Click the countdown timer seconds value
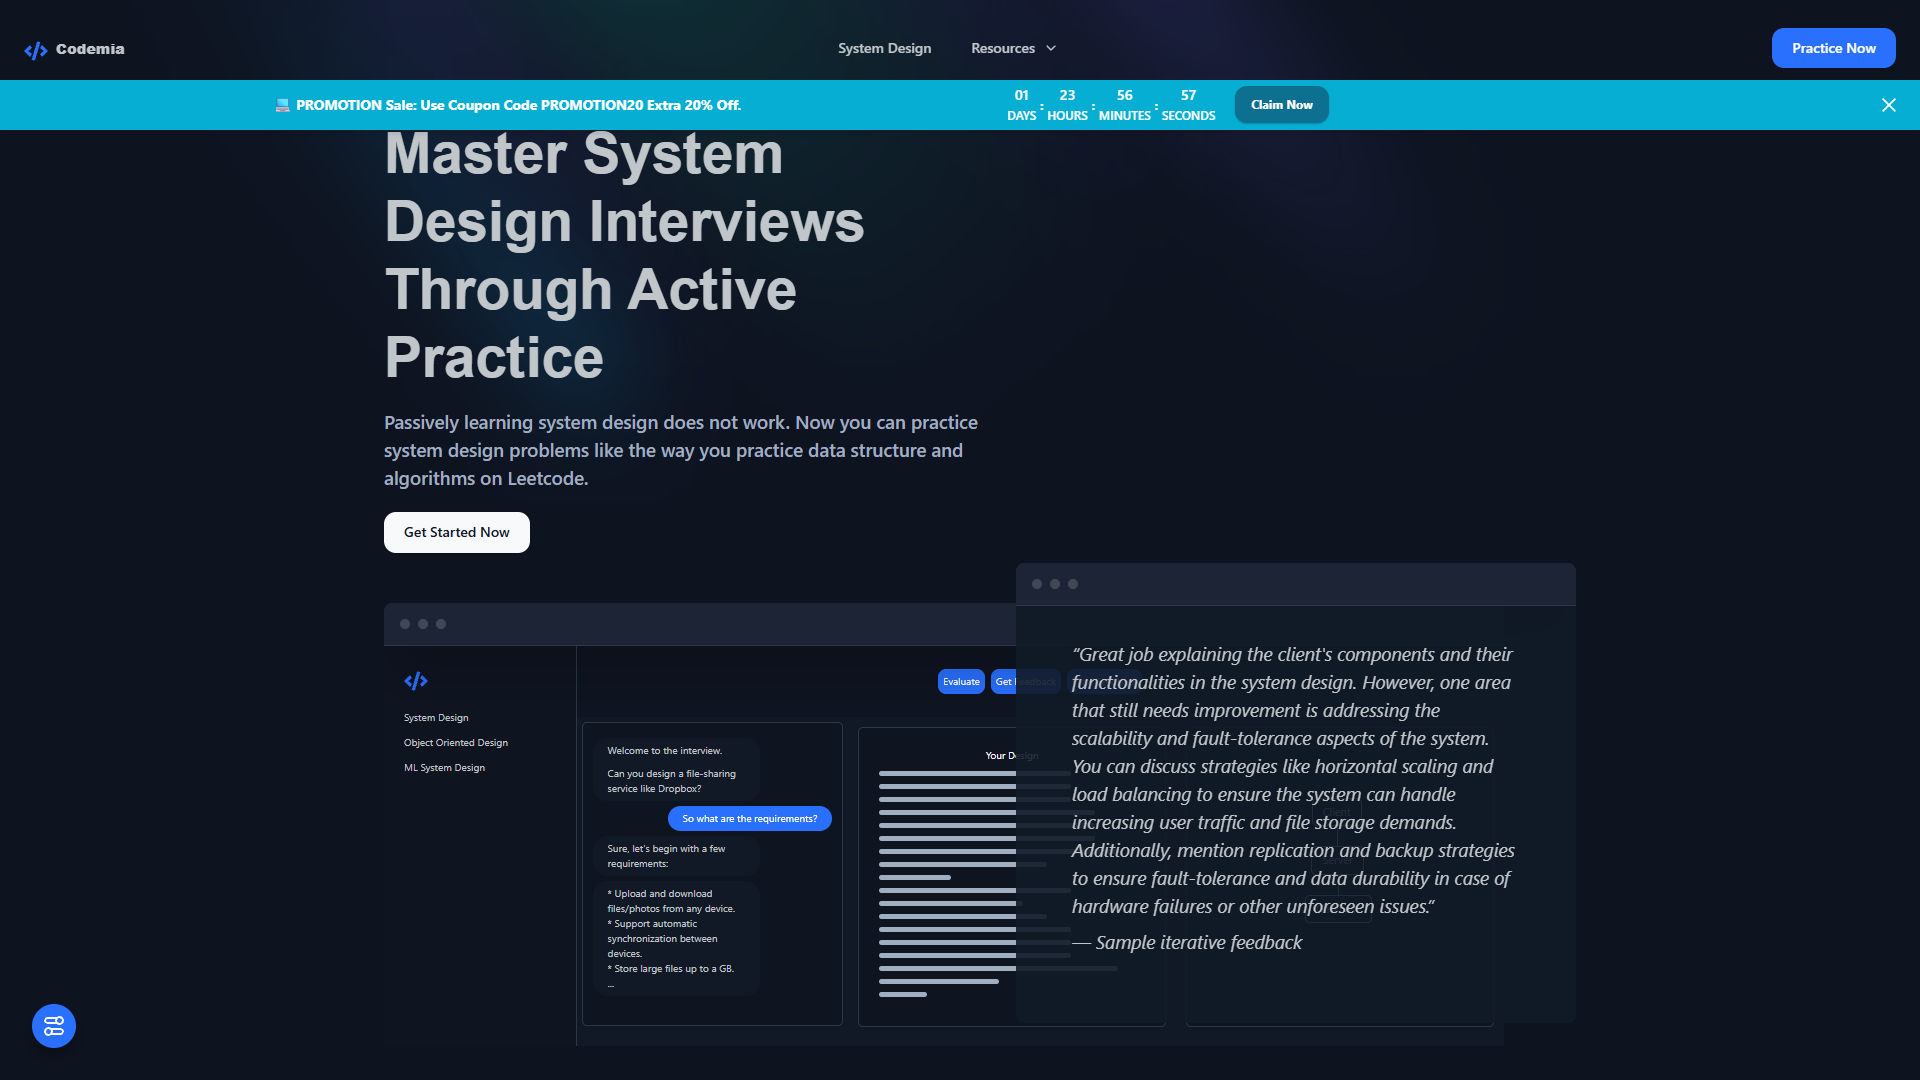This screenshot has width=1920, height=1080. [1188, 96]
